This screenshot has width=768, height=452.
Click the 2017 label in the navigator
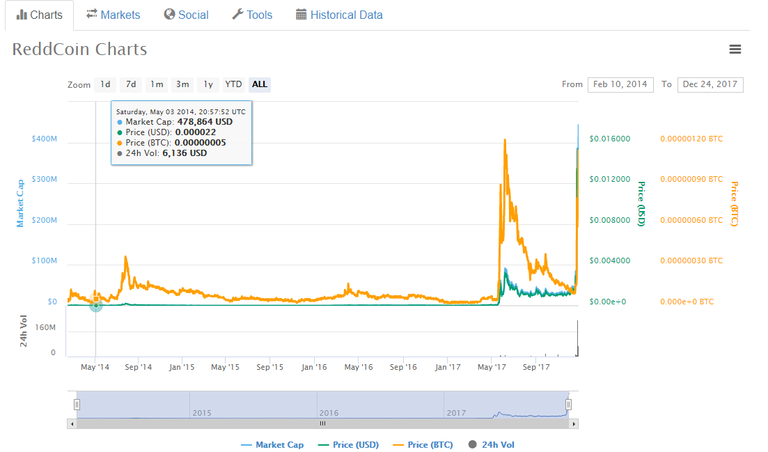tap(456, 413)
